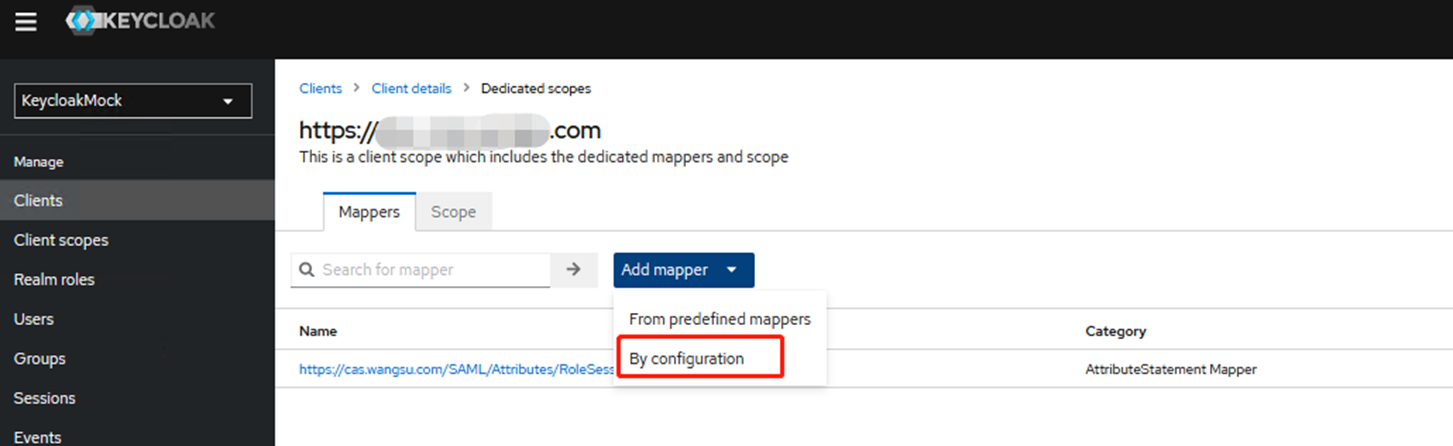This screenshot has width=1453, height=446.
Task: Click the Clients breadcrumb link
Action: pos(320,89)
